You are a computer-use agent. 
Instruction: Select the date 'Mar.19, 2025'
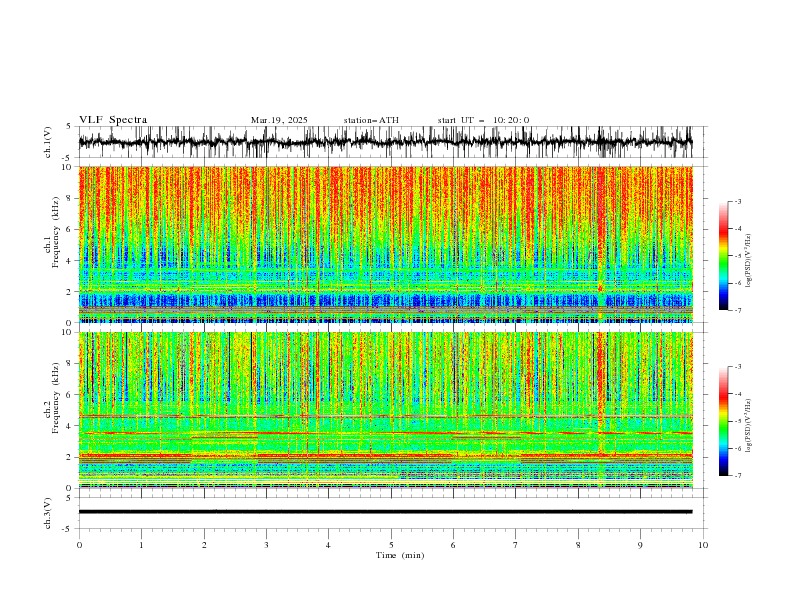(x=279, y=120)
